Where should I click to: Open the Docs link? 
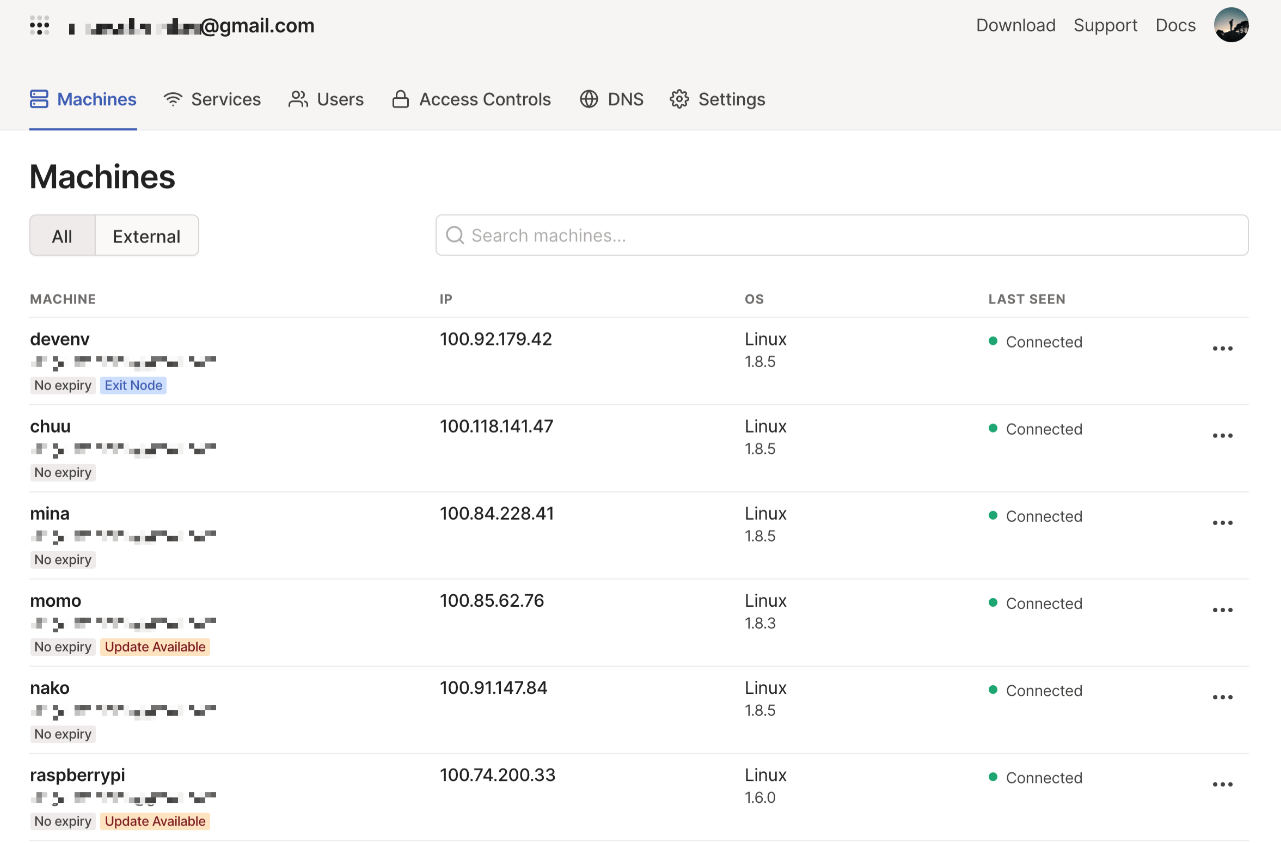pos(1176,25)
